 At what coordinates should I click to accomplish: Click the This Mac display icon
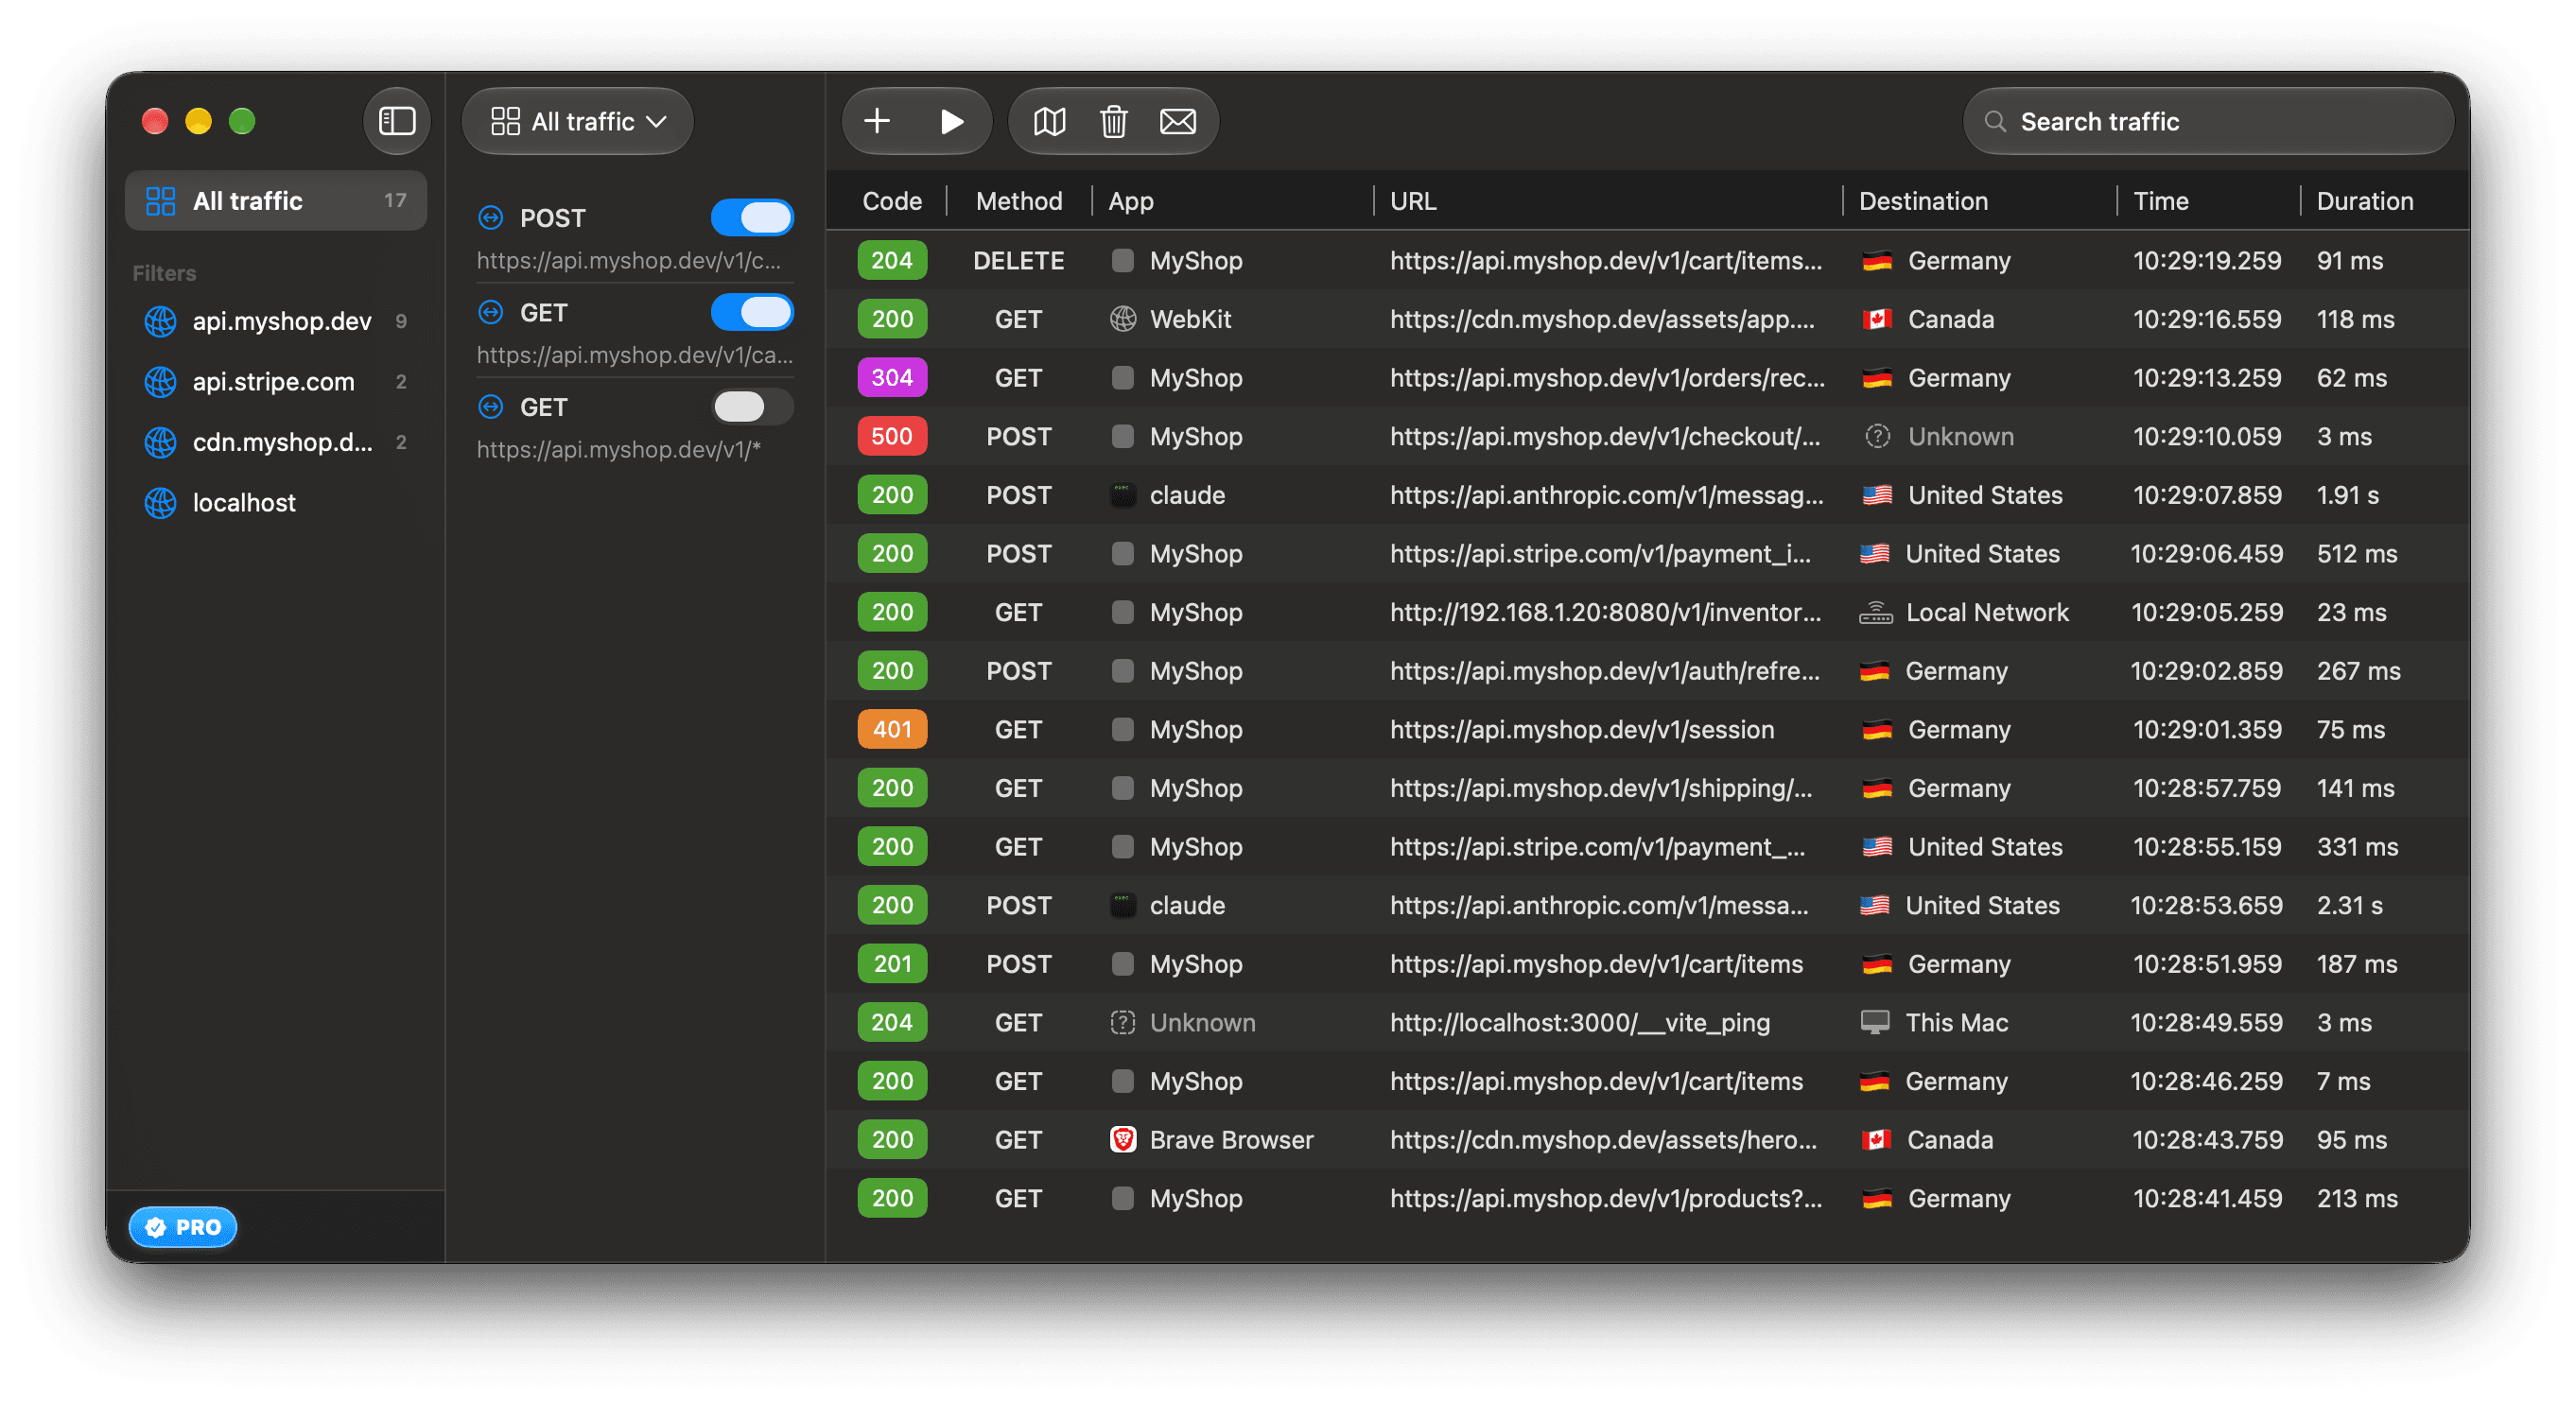pos(1874,1022)
